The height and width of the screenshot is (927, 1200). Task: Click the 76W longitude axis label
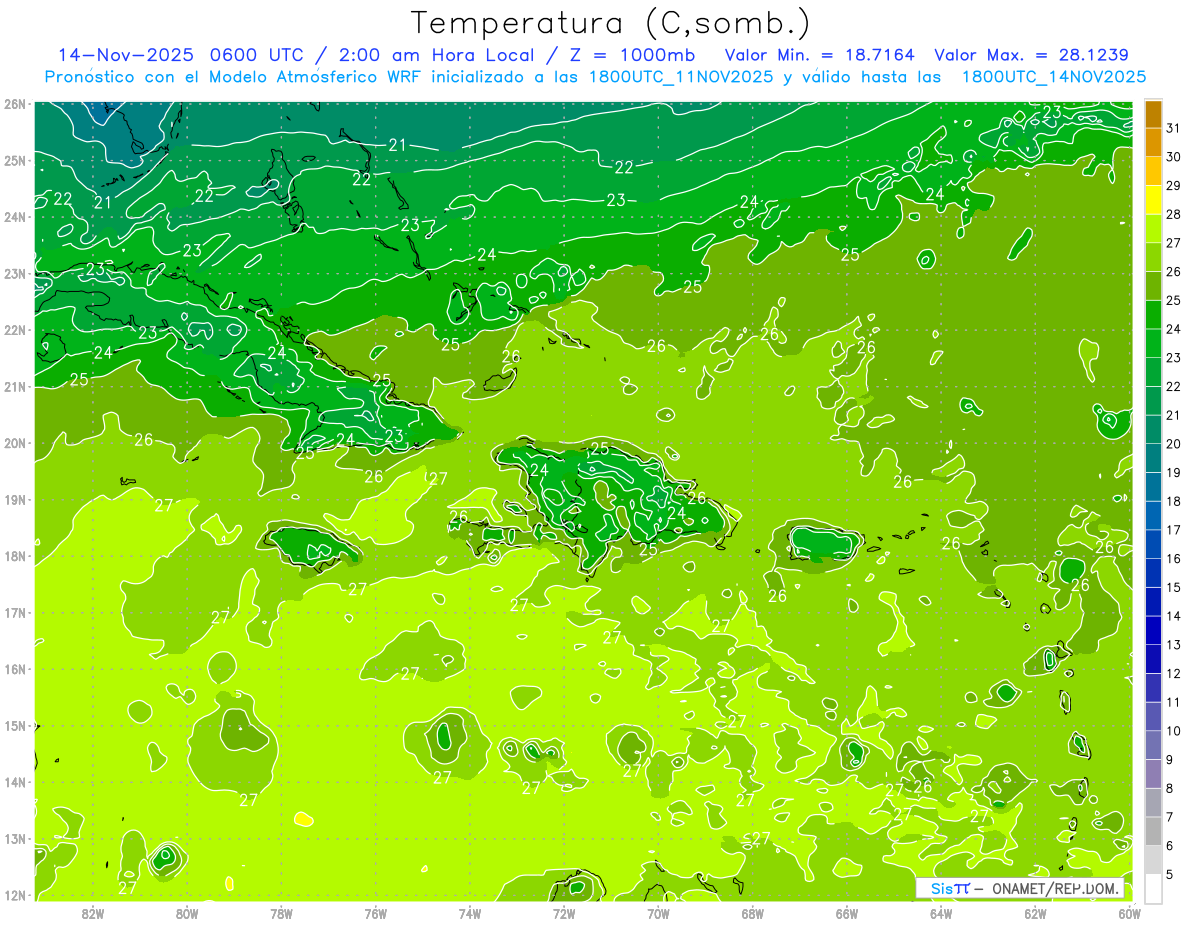[x=375, y=913]
